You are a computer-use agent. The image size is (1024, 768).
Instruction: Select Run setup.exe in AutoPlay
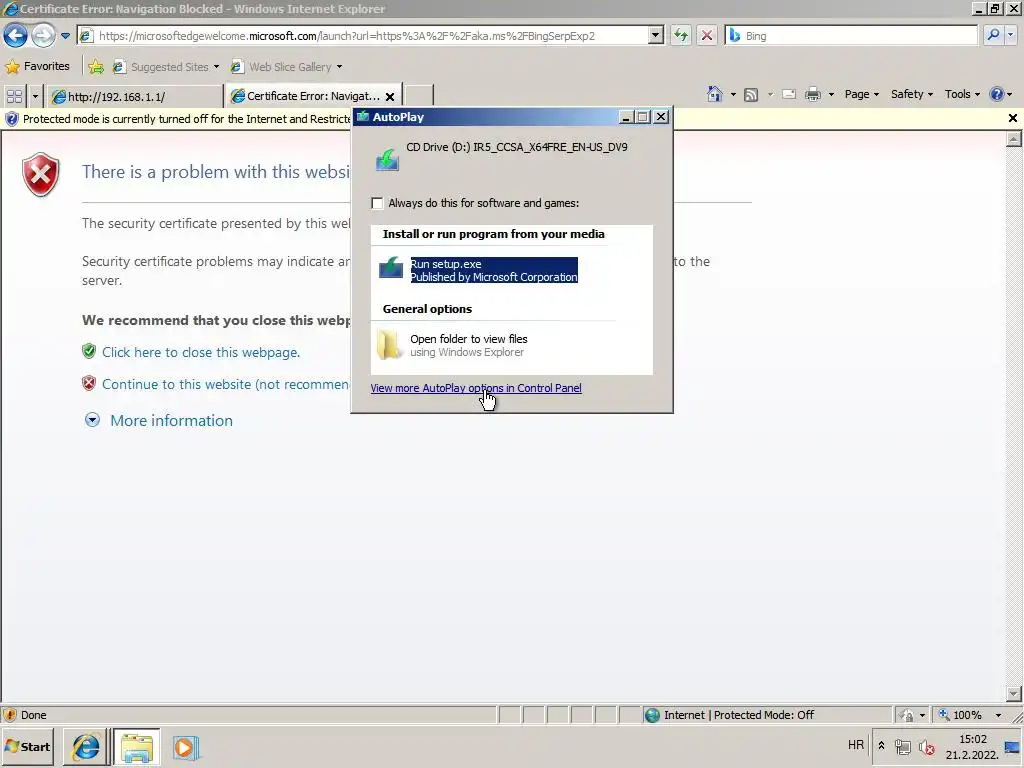pos(494,270)
